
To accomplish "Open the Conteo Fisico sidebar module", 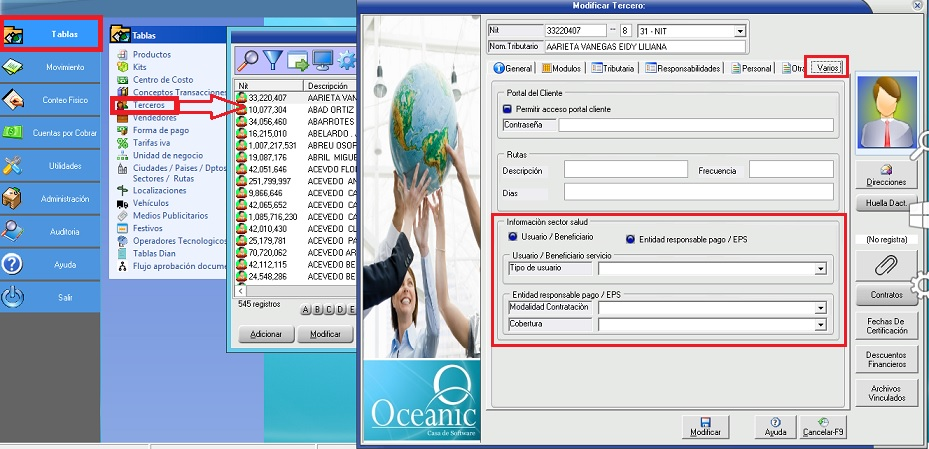I will click(50, 100).
